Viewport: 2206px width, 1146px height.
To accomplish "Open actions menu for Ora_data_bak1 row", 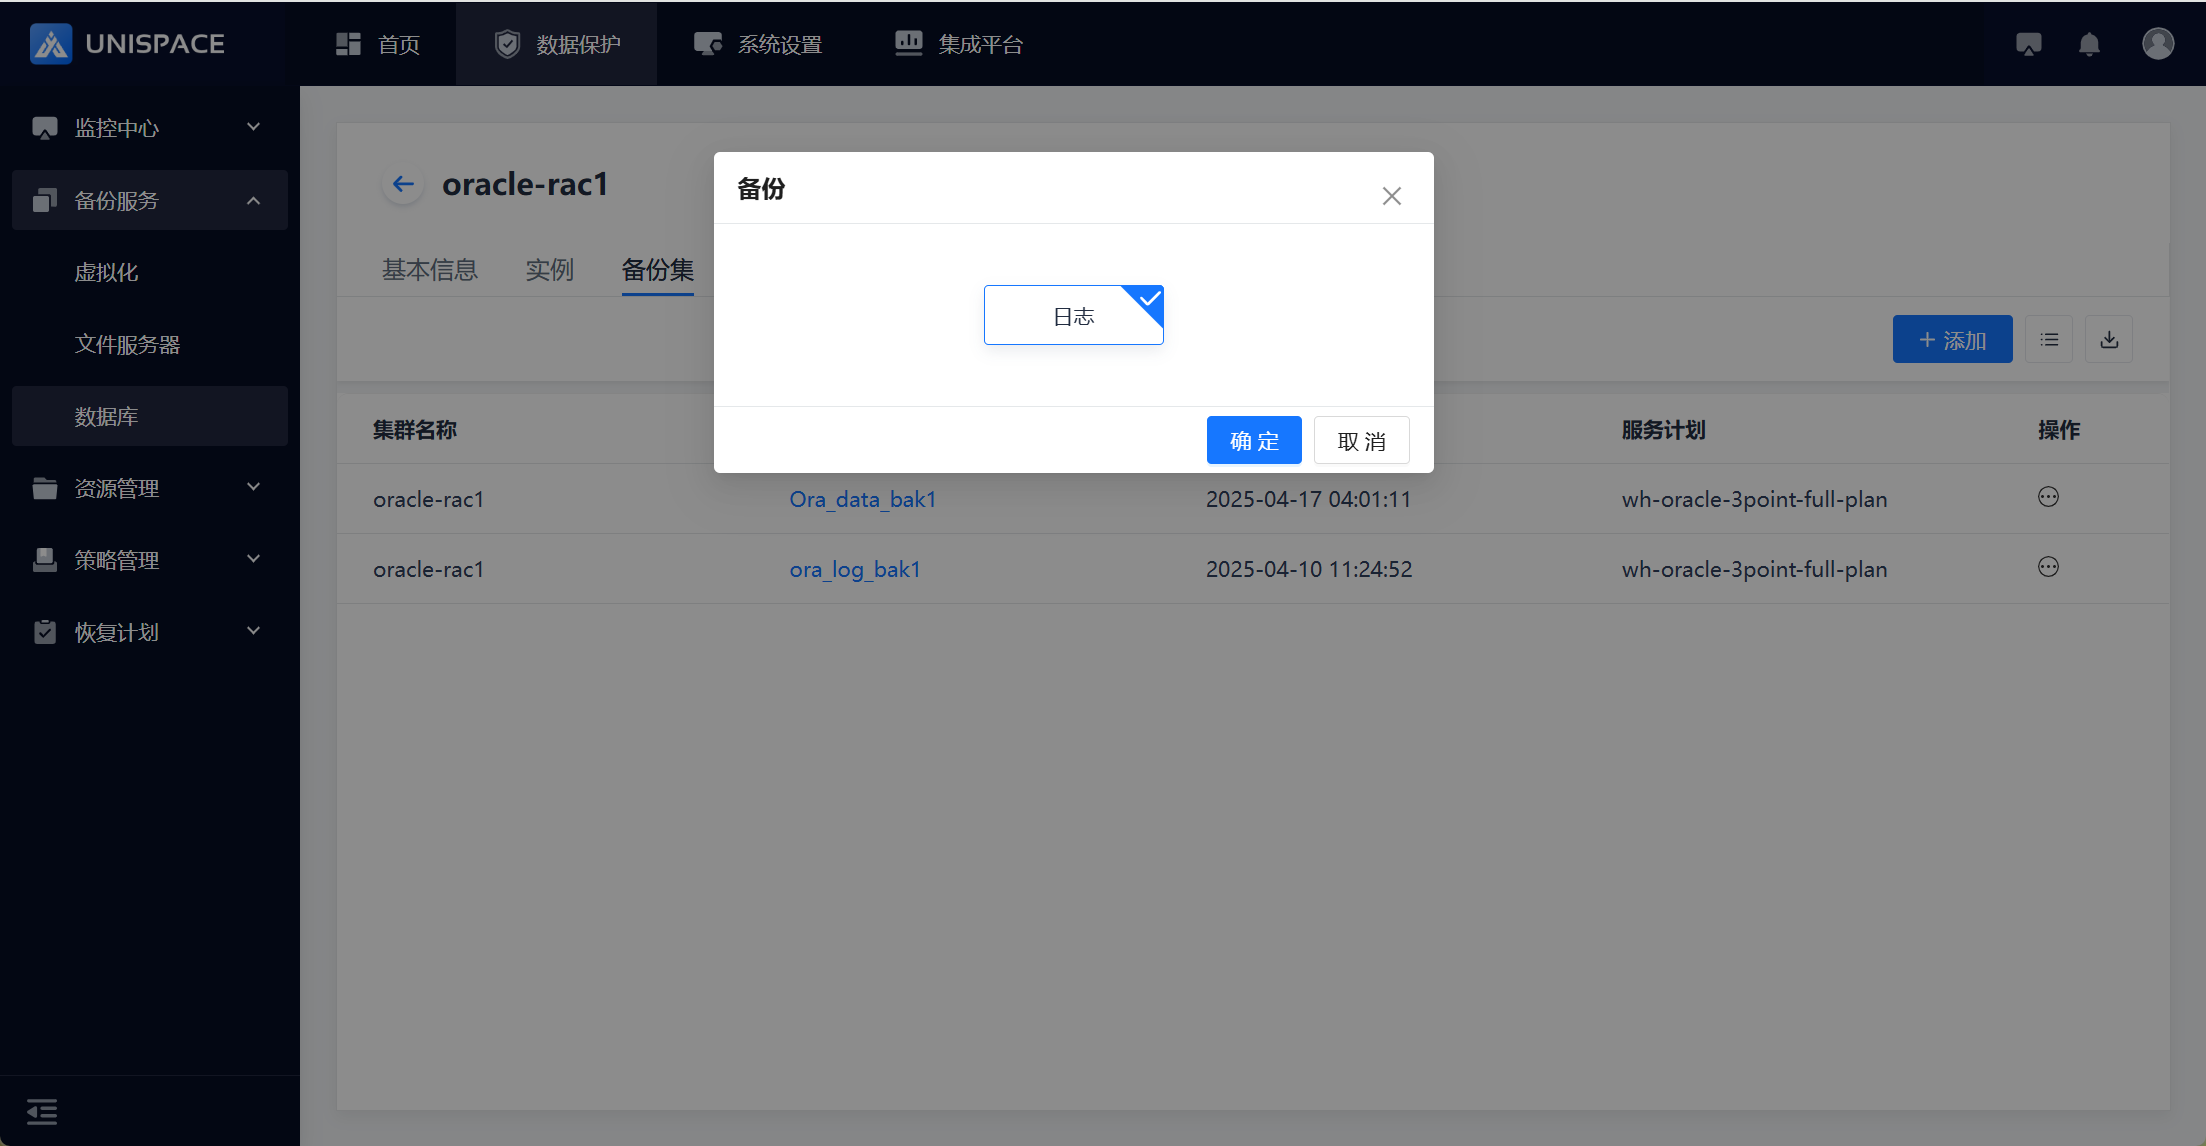I will (x=2048, y=497).
